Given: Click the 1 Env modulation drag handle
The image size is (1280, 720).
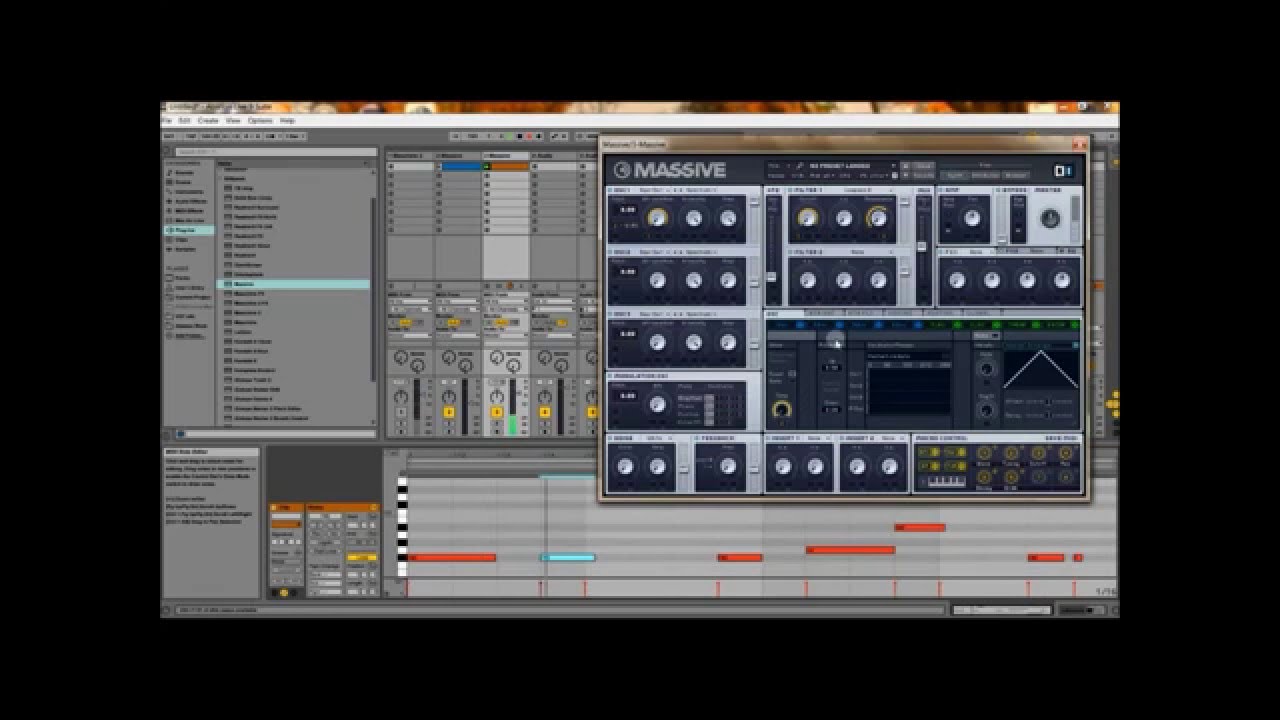Looking at the screenshot, I should (x=800, y=325).
